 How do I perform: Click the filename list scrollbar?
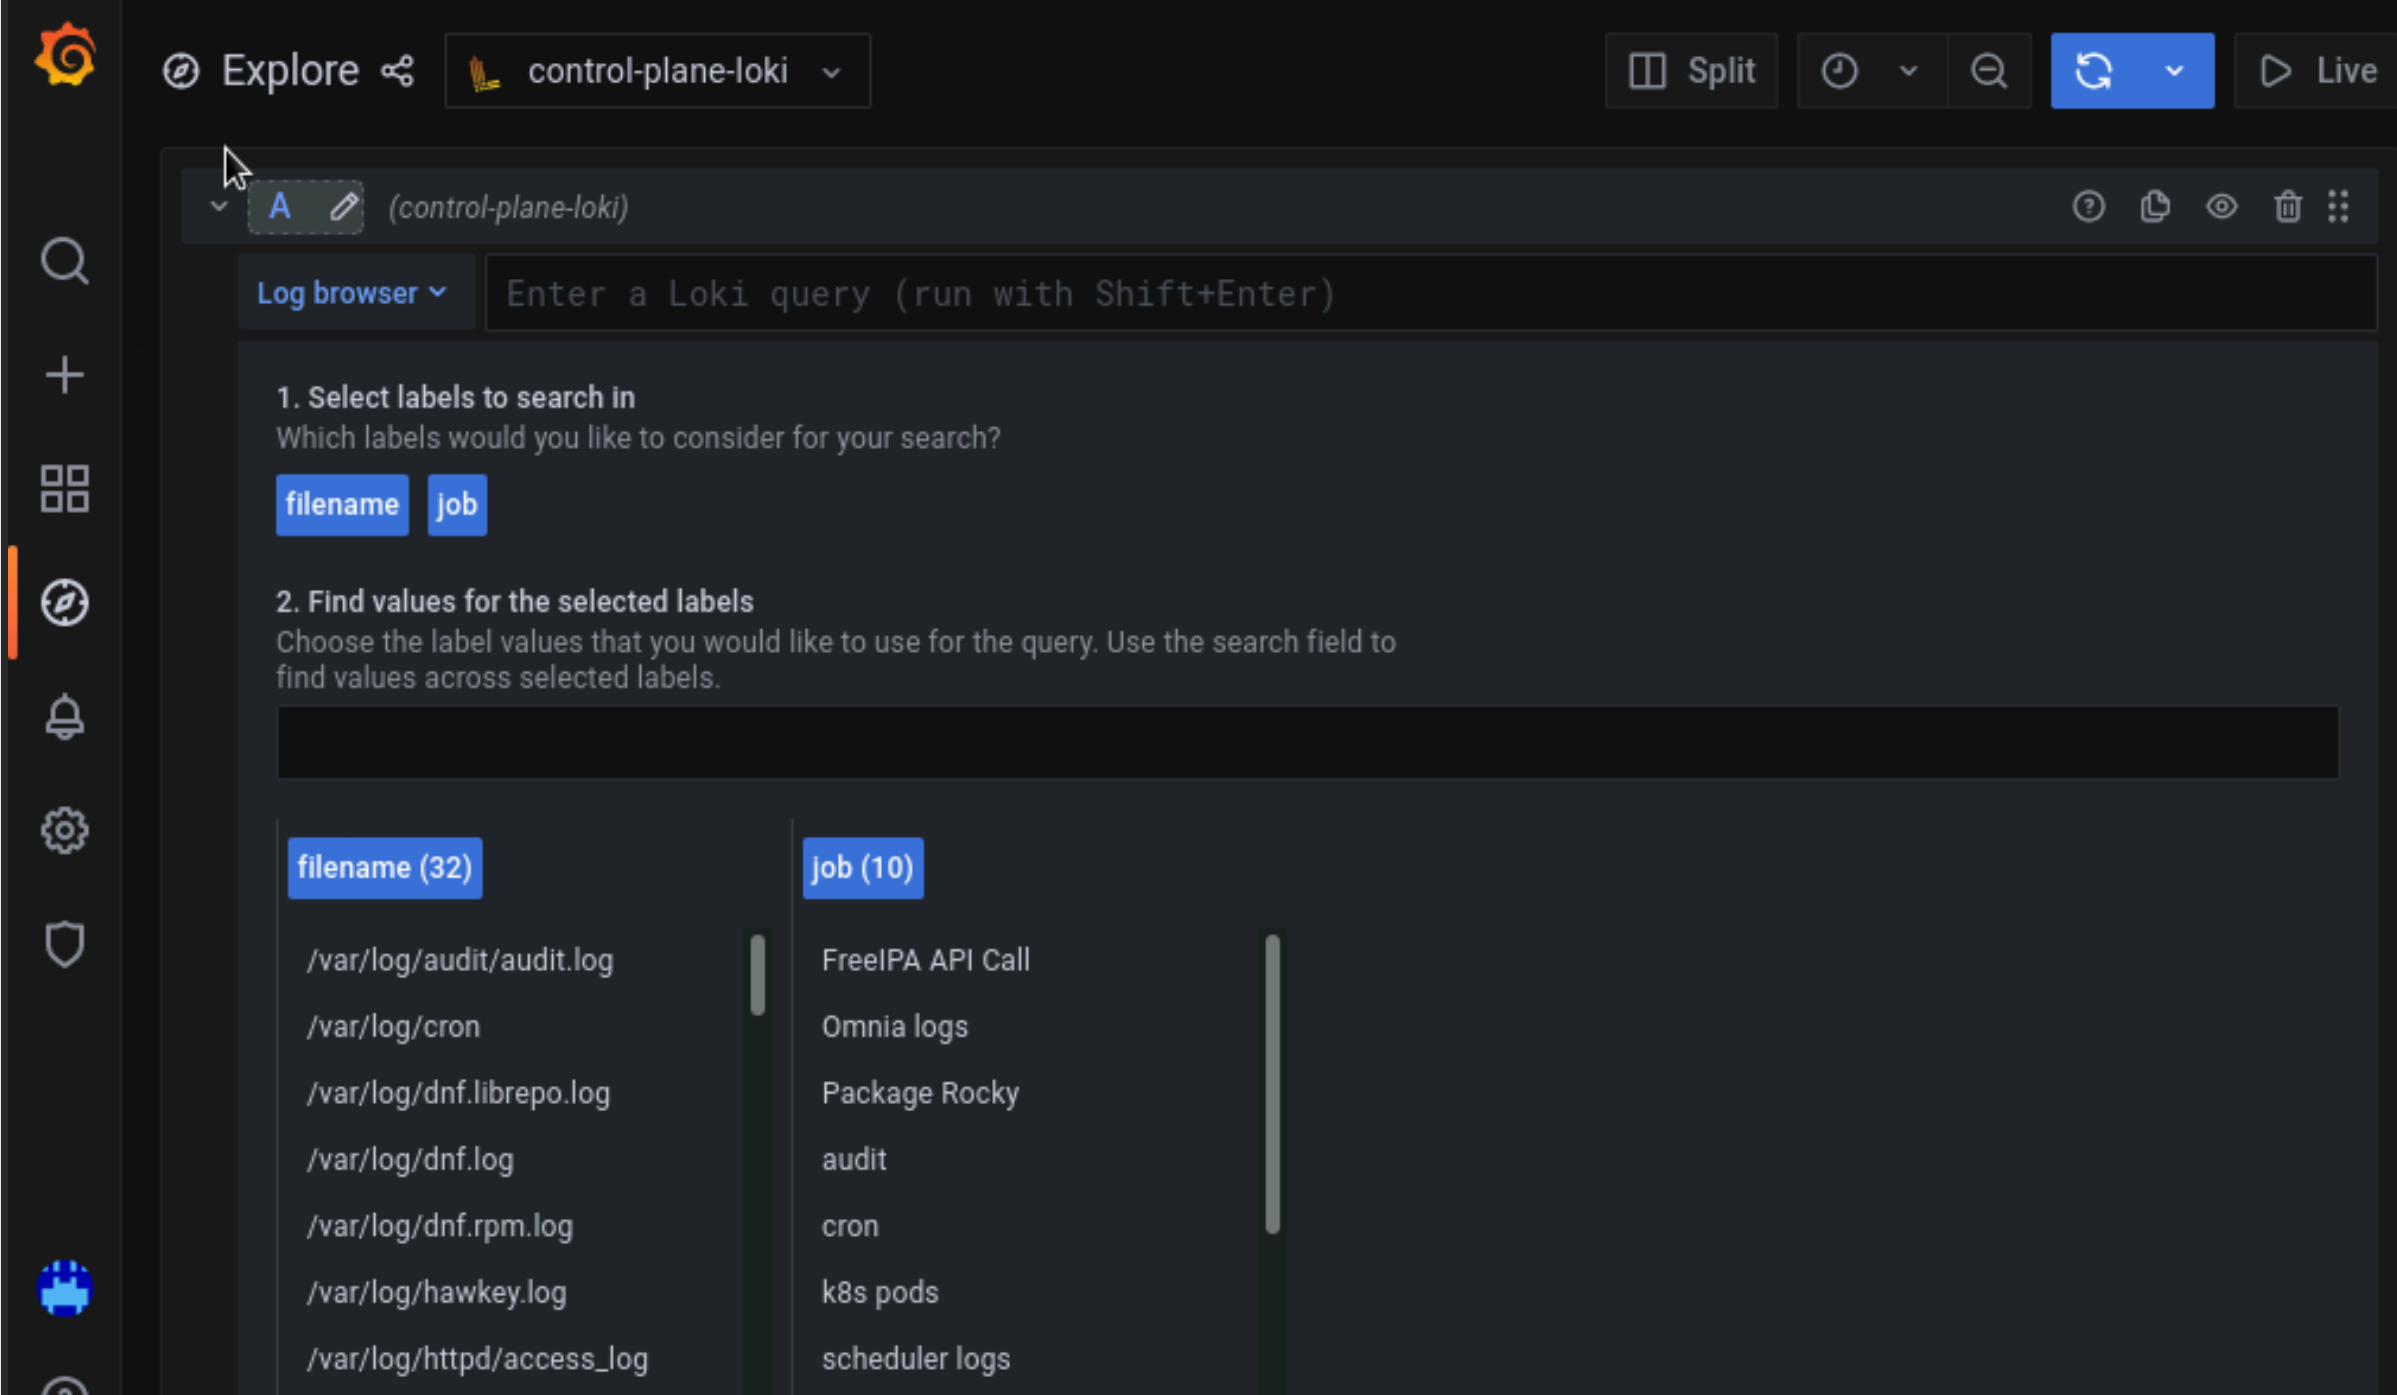(757, 975)
